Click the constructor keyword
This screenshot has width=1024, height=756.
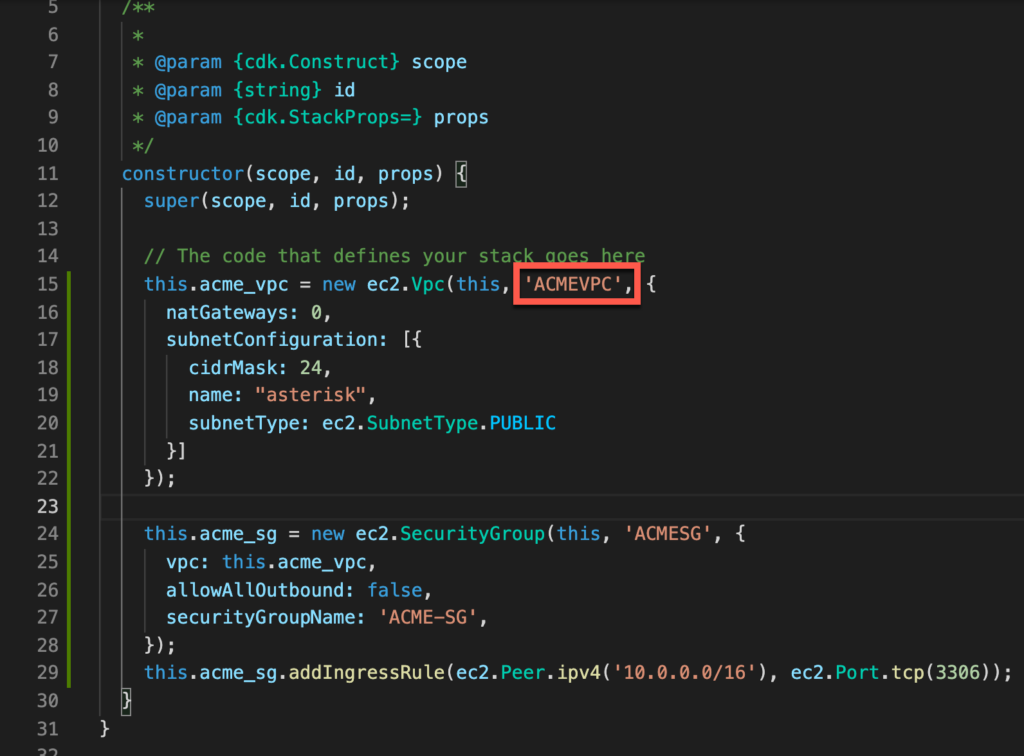point(183,174)
